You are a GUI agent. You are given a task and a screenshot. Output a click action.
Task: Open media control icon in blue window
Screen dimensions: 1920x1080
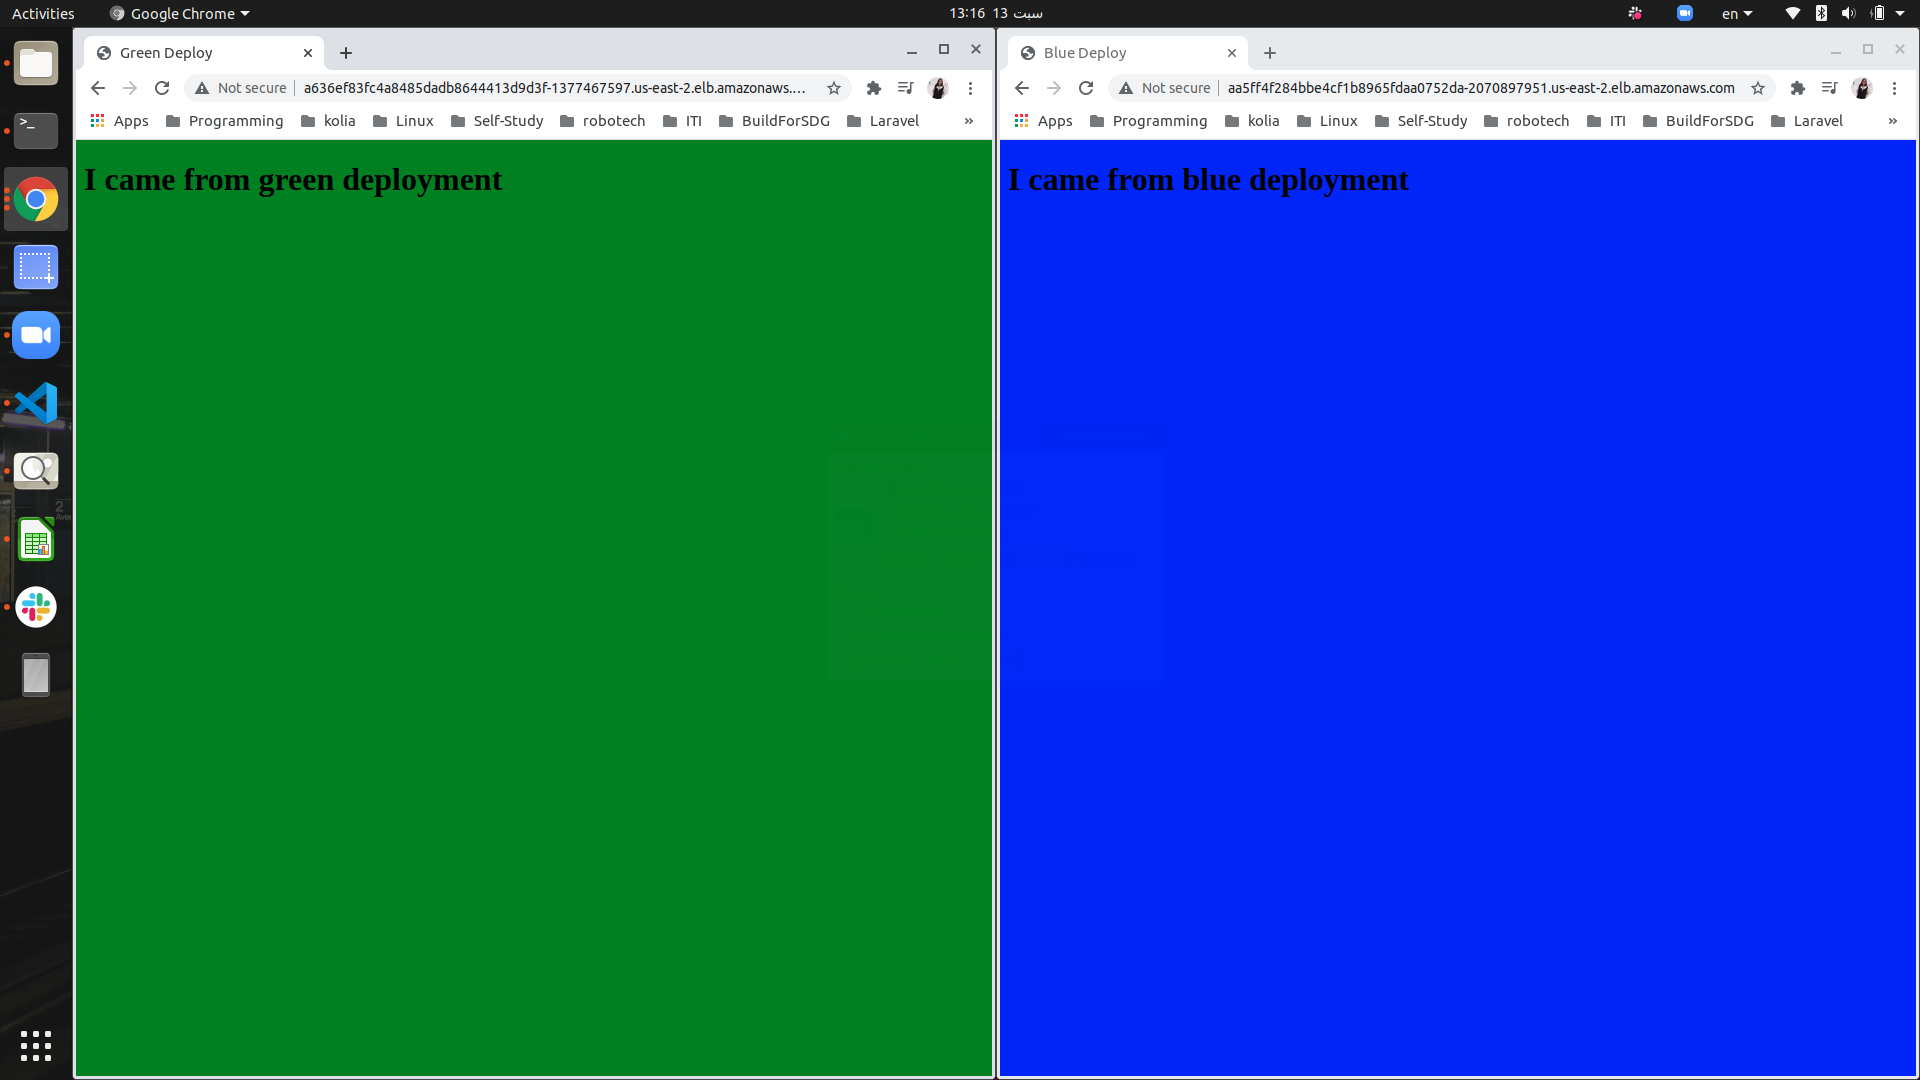coord(1829,88)
